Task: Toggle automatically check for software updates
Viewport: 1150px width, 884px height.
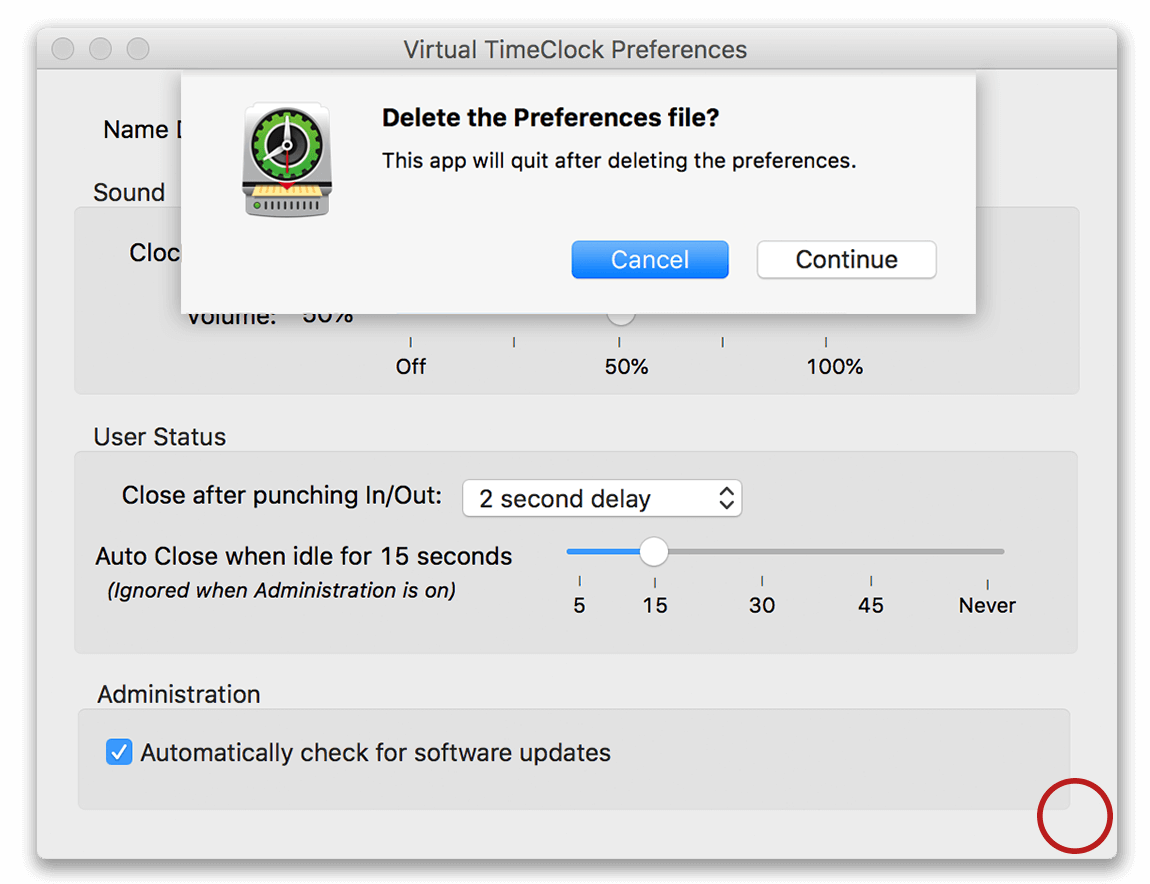Action: coord(119,752)
